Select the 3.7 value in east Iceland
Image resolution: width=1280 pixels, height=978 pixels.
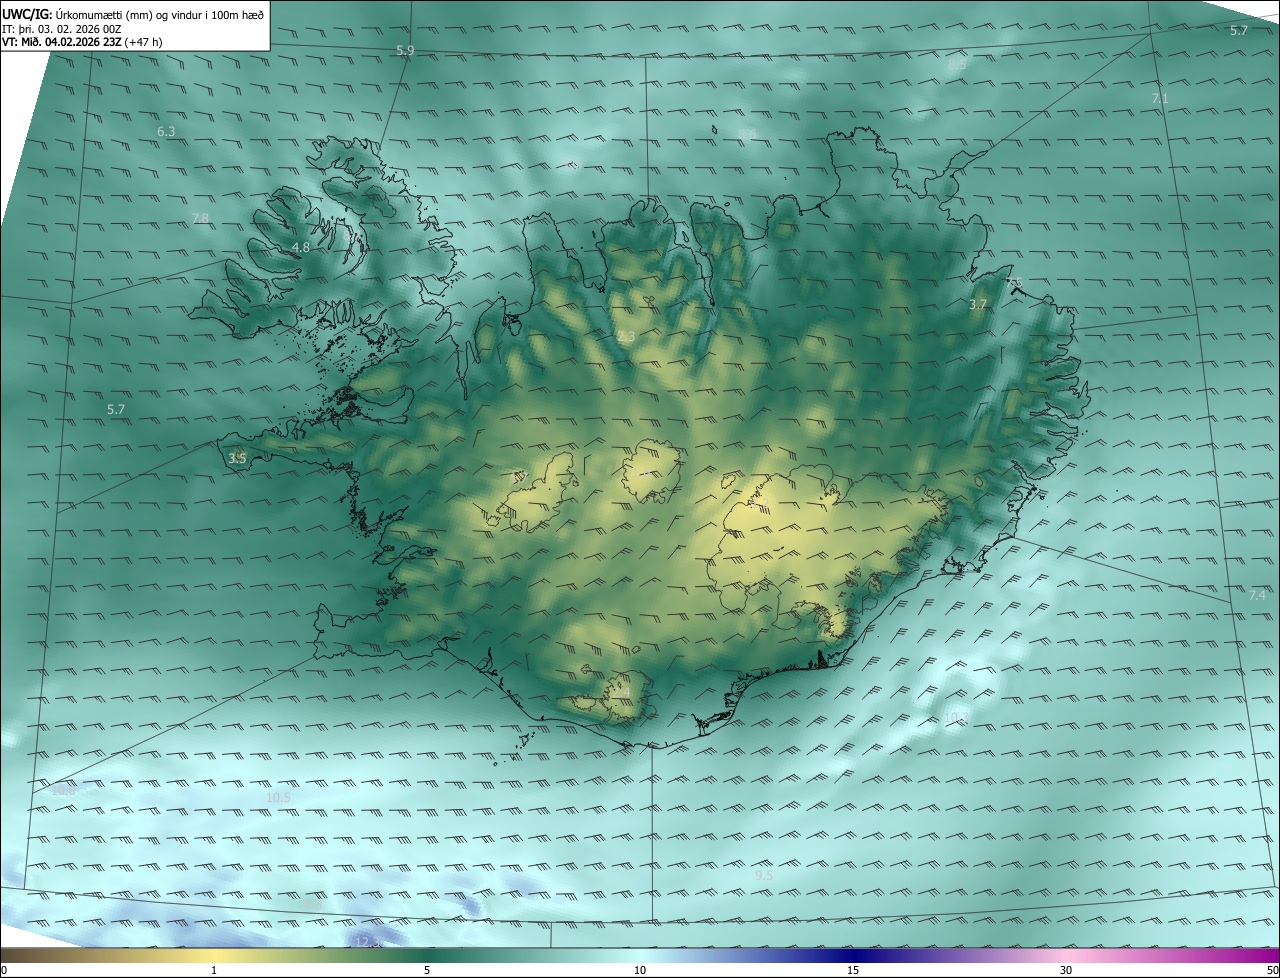pyautogui.click(x=978, y=304)
